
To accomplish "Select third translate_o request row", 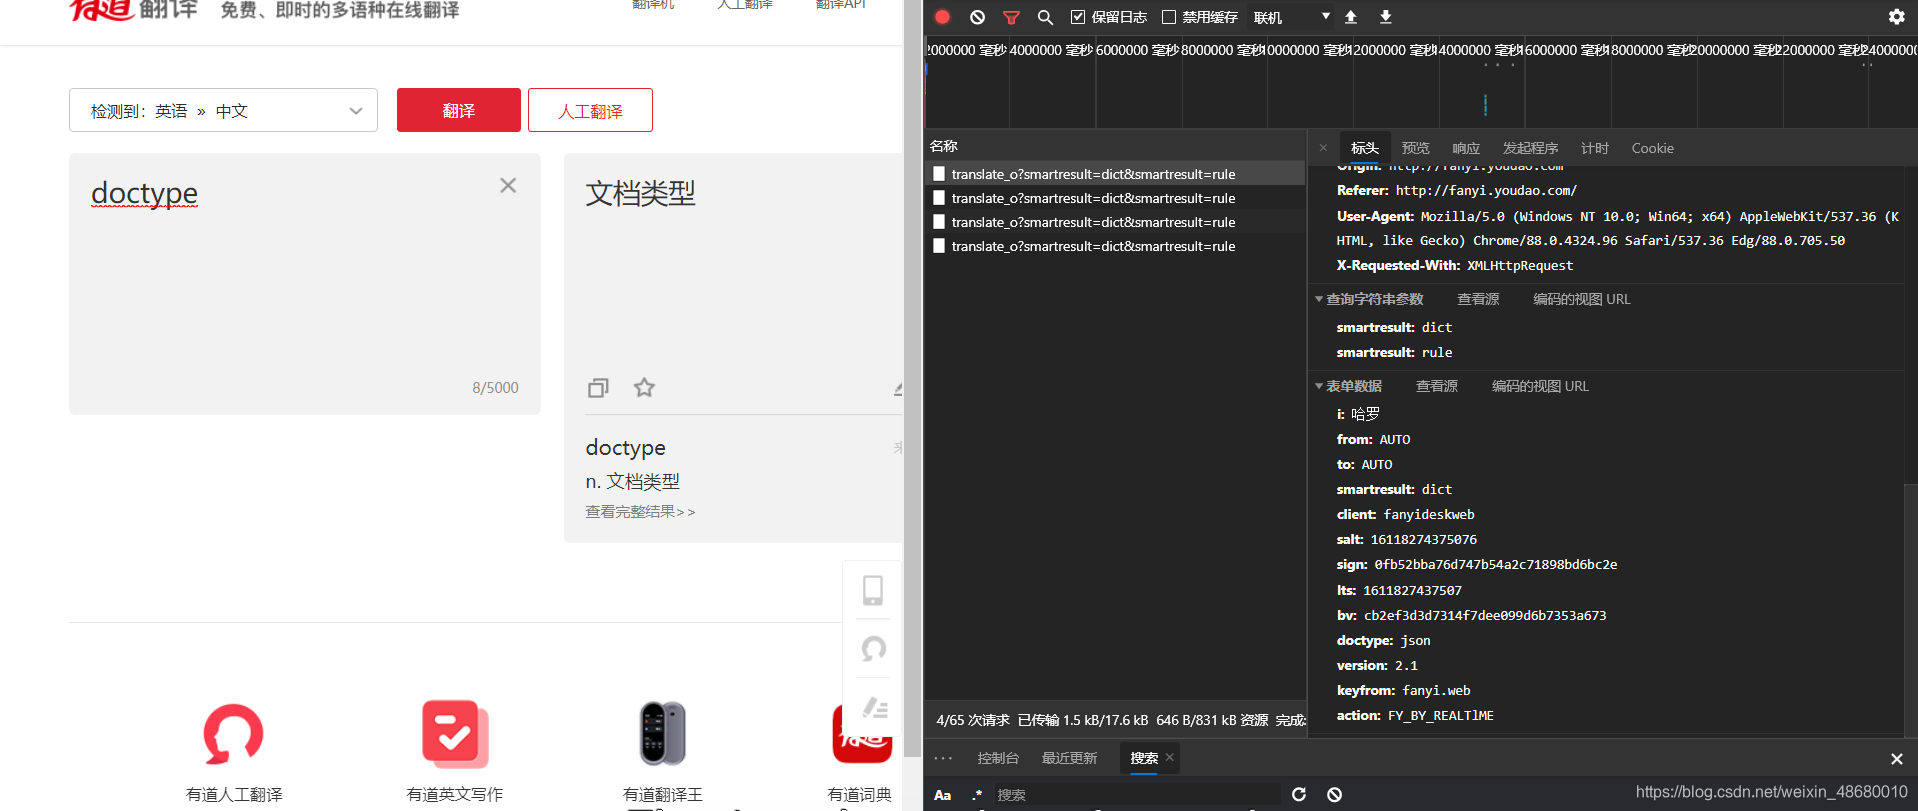I will (x=1115, y=222).
